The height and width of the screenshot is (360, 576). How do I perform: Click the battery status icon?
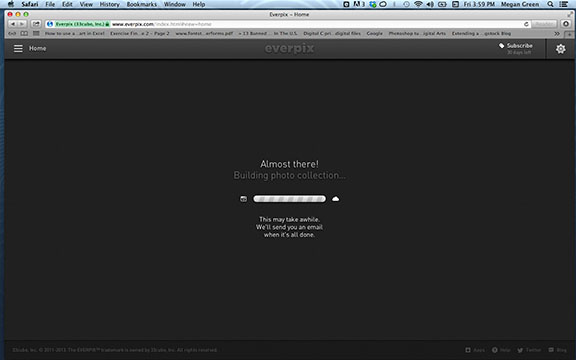tap(442, 4)
